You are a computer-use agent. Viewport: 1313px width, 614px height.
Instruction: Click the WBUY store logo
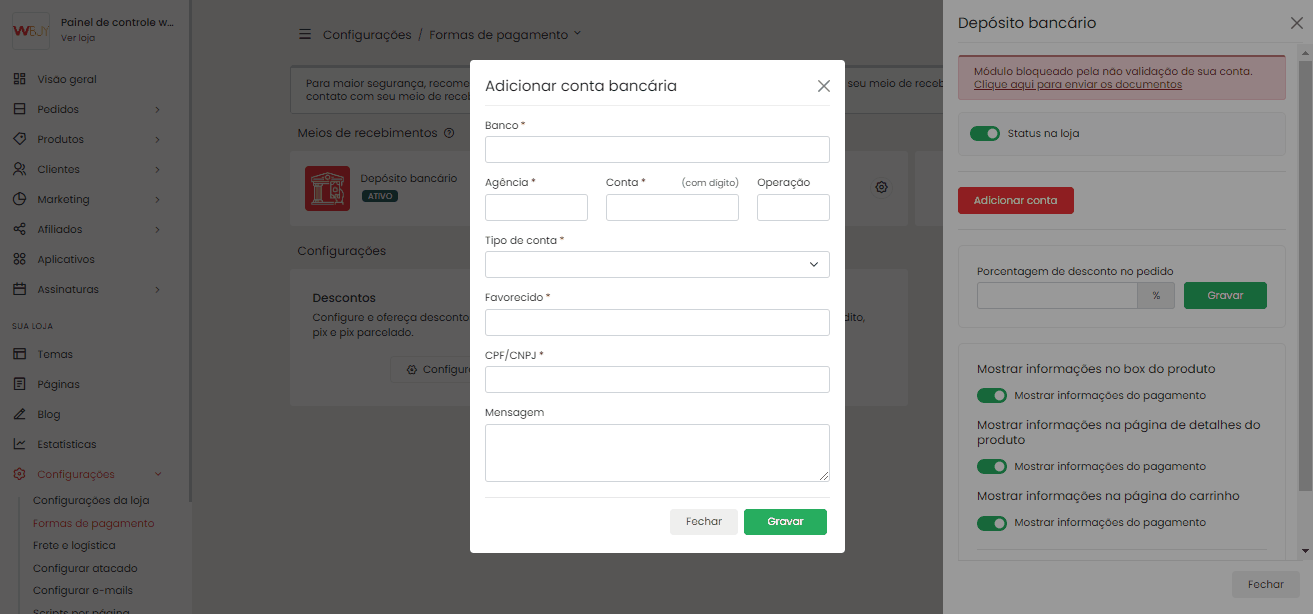31,30
